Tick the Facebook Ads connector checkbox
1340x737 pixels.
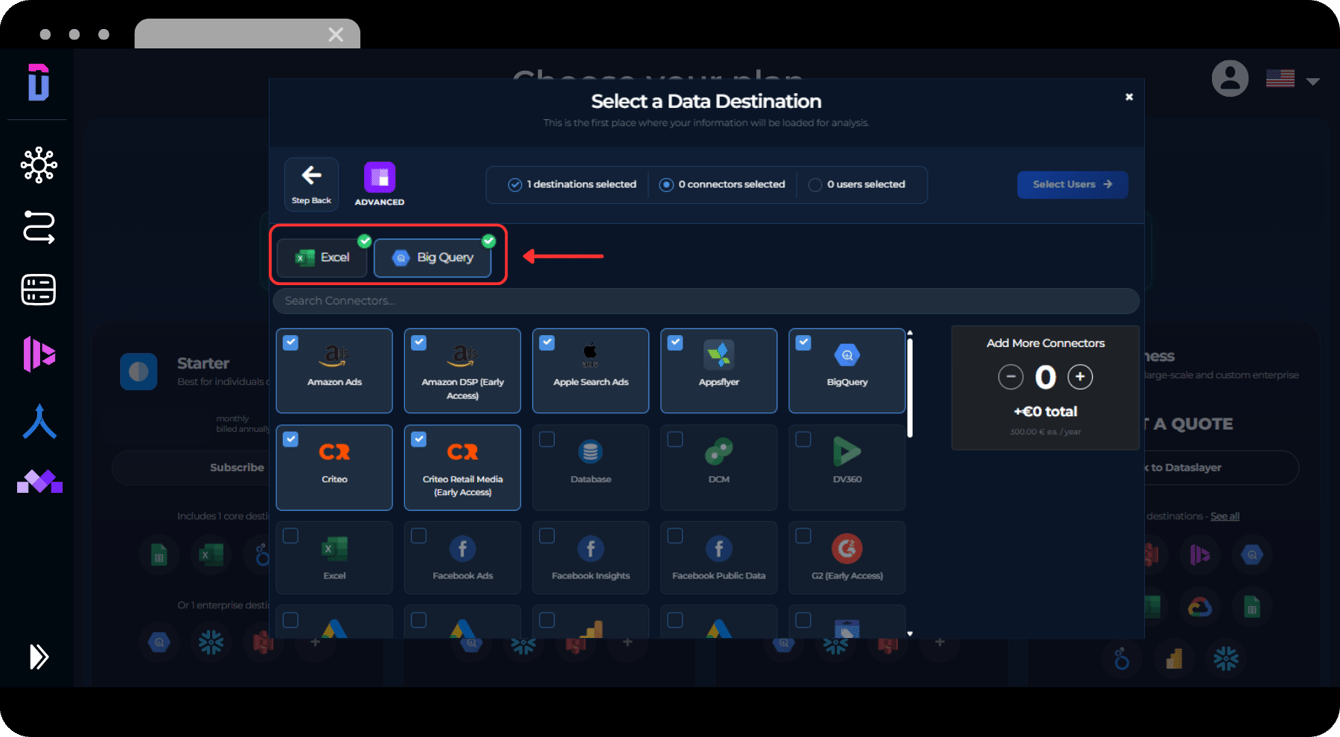419,536
